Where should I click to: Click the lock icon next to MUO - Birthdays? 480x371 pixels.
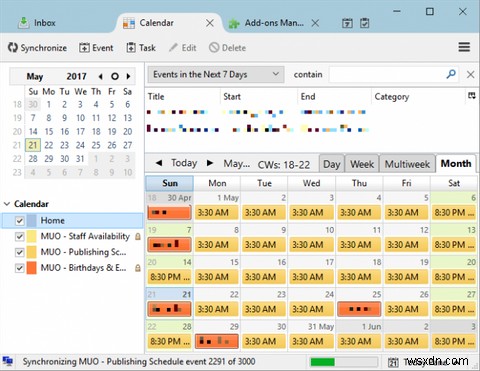pyautogui.click(x=137, y=268)
